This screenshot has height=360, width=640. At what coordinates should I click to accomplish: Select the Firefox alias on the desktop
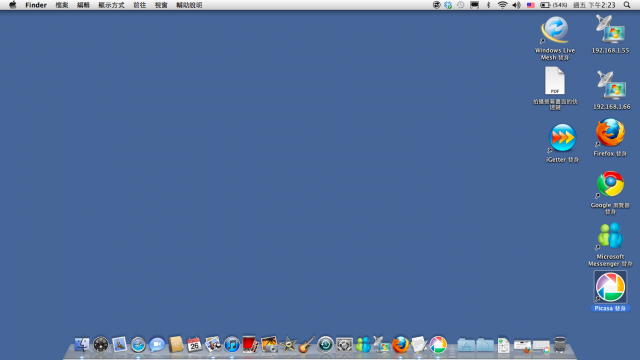(x=610, y=138)
